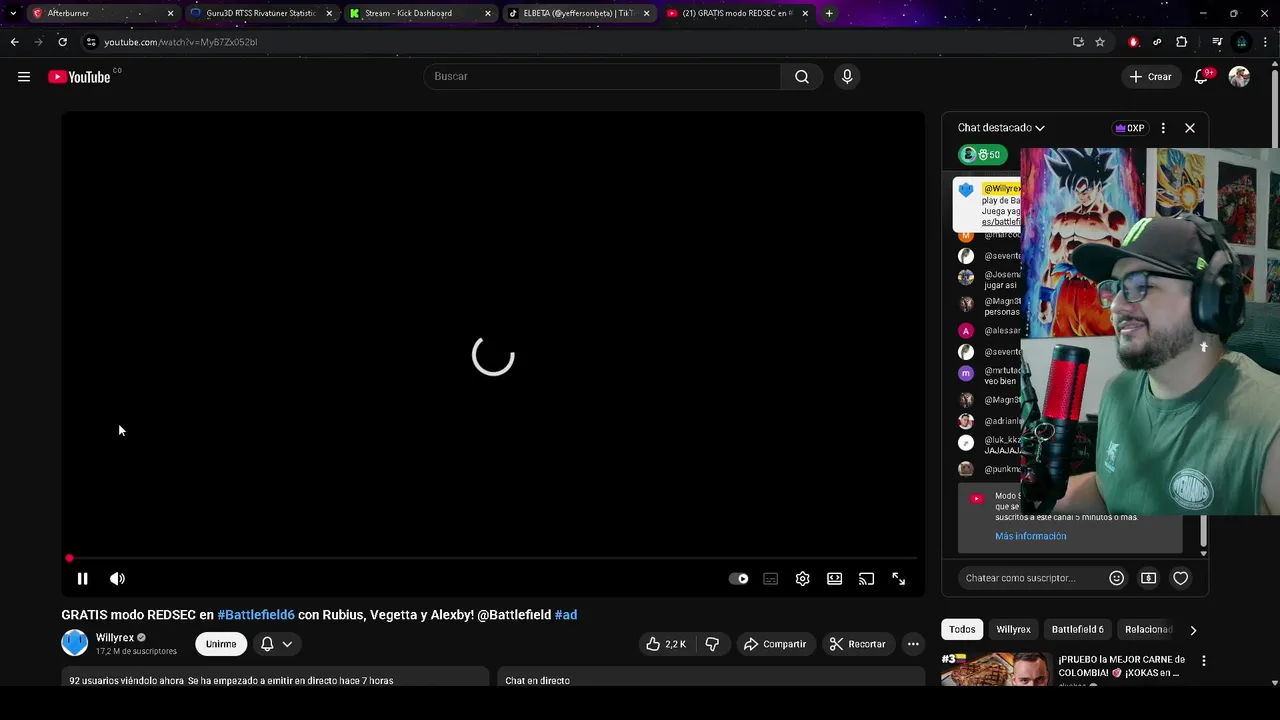Start voice search with the microphone
Screen dimensions: 1280x720
click(847, 77)
